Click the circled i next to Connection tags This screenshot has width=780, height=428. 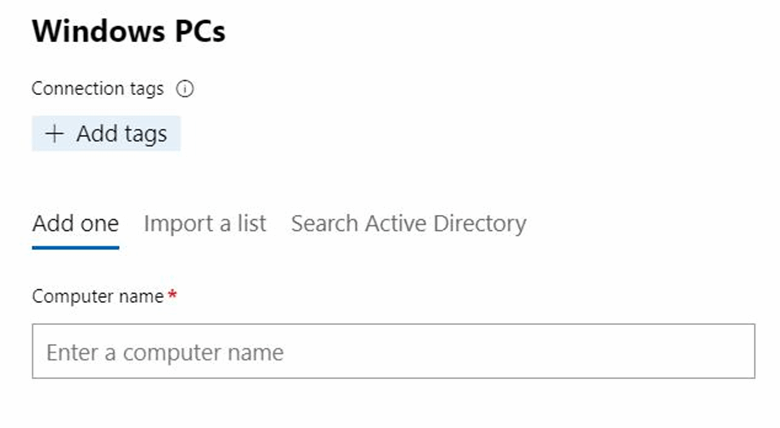click(184, 89)
